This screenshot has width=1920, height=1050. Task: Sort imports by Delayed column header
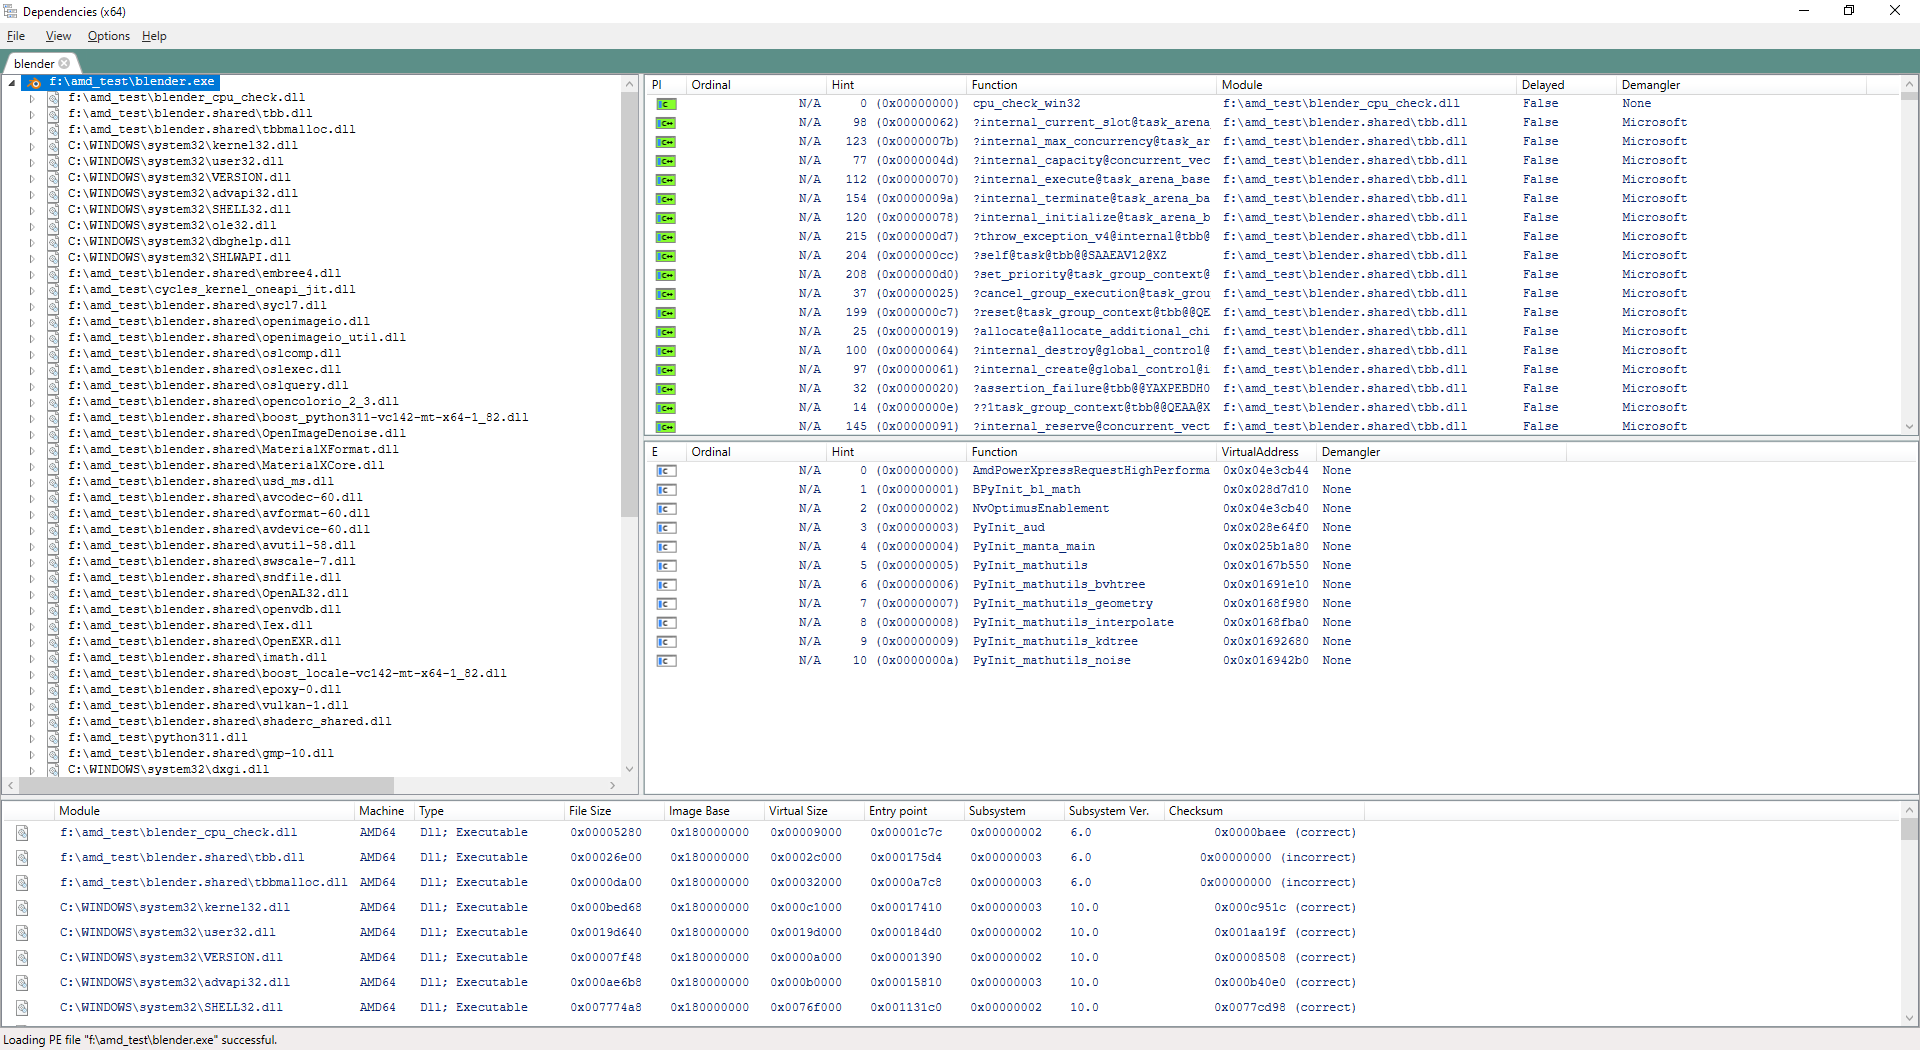click(x=1566, y=85)
